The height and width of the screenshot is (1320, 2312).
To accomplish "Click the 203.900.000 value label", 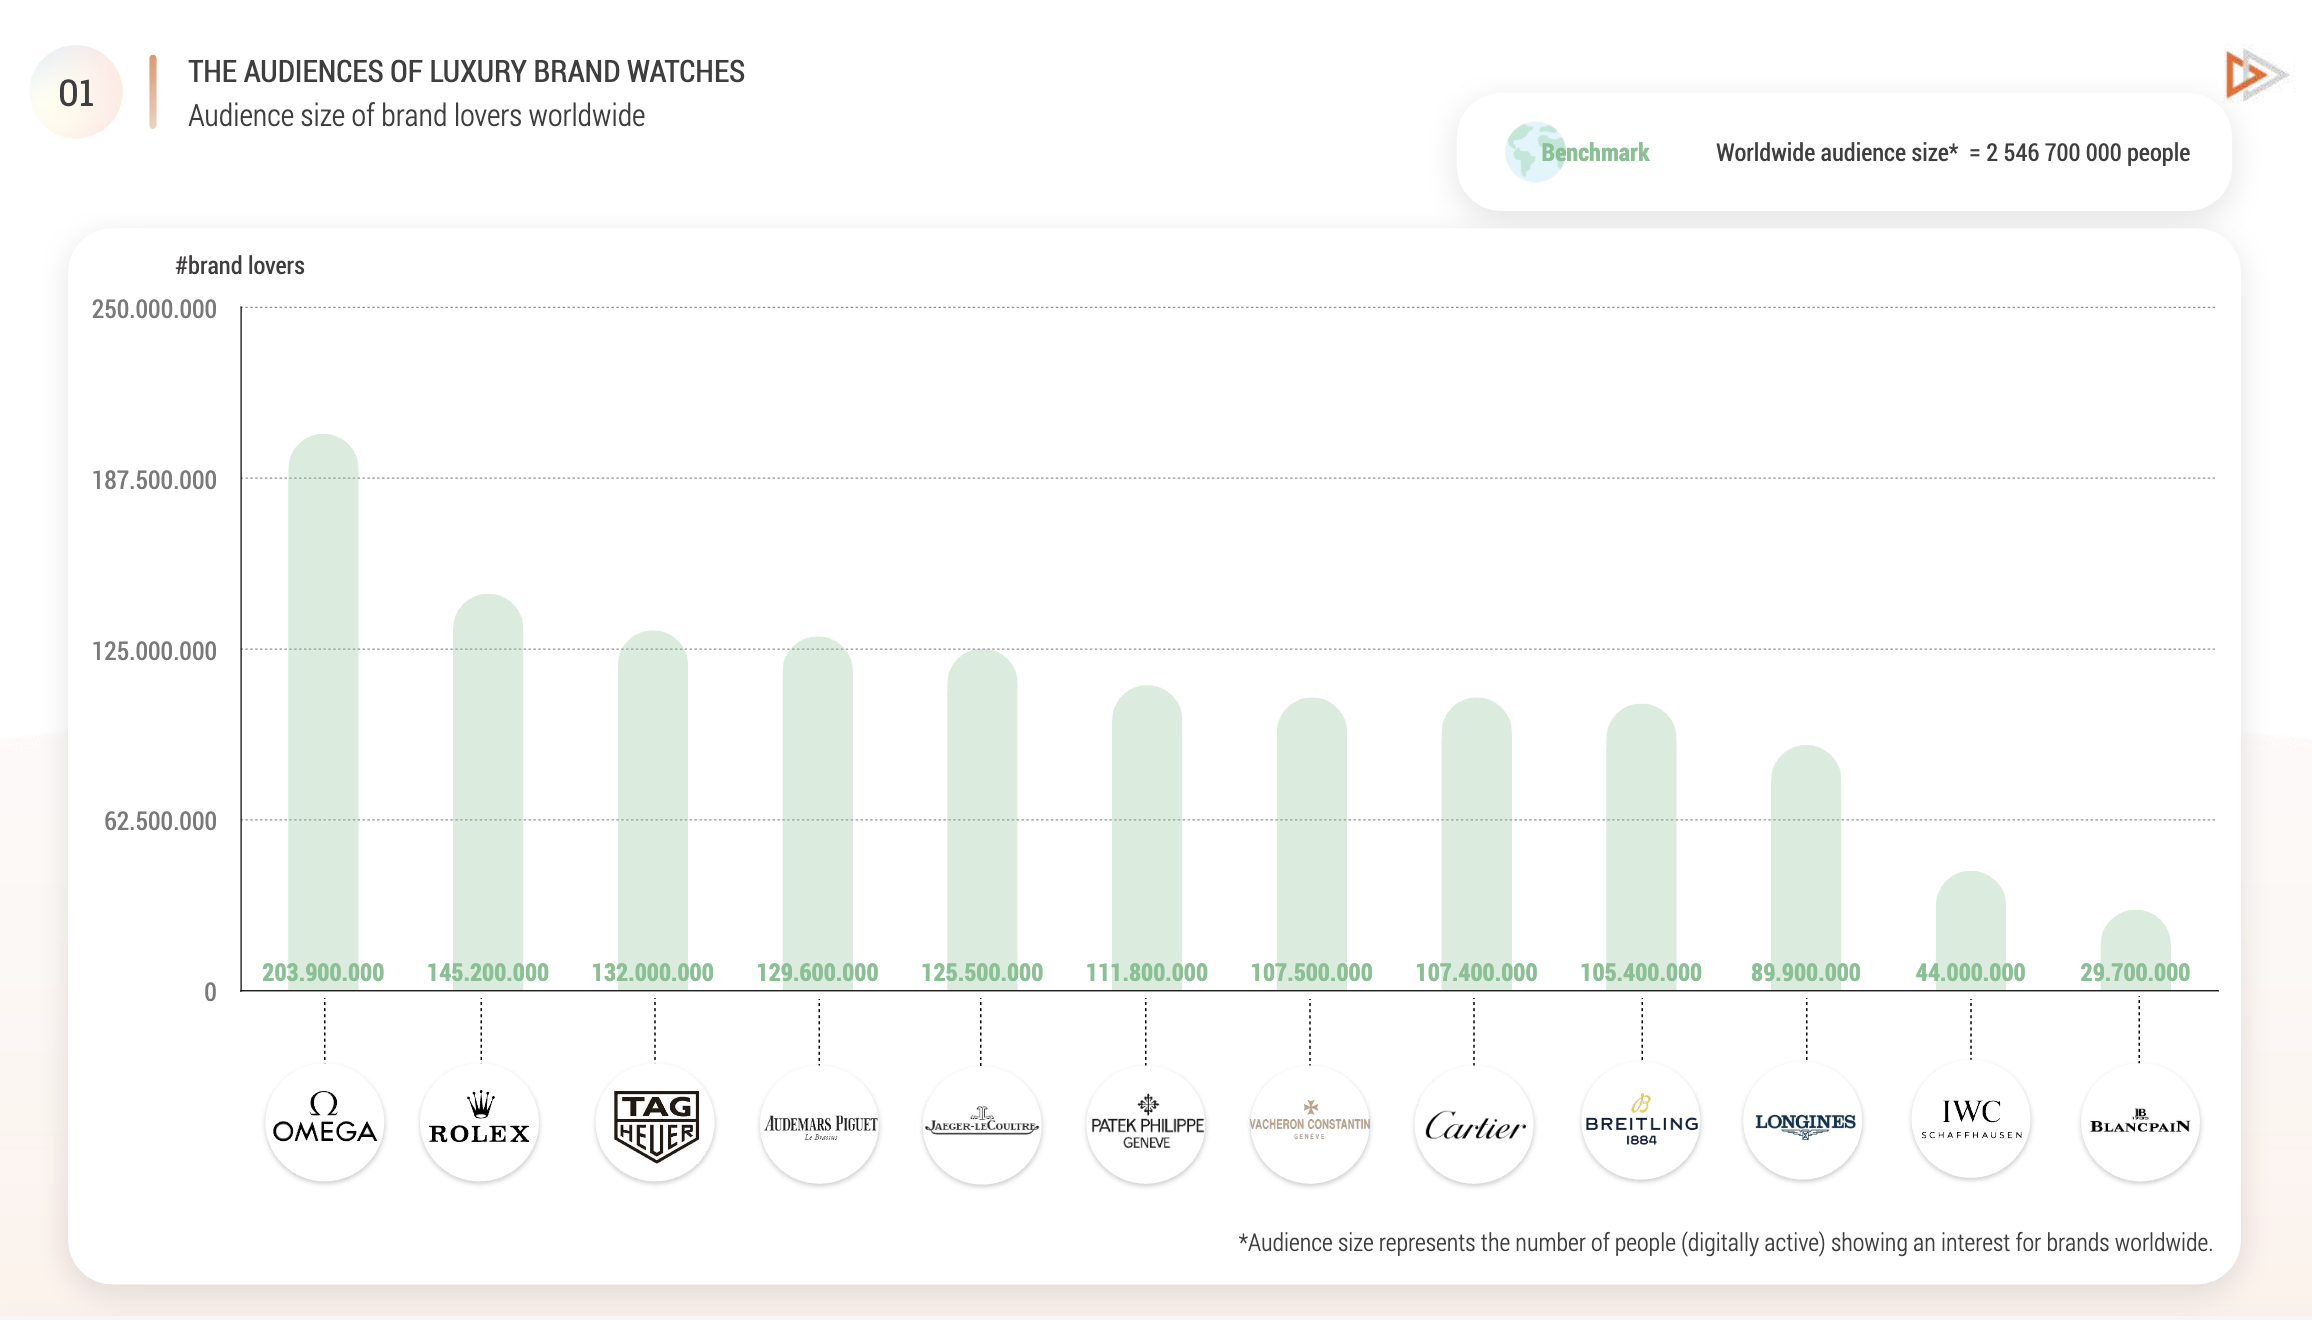I will pos(323,972).
